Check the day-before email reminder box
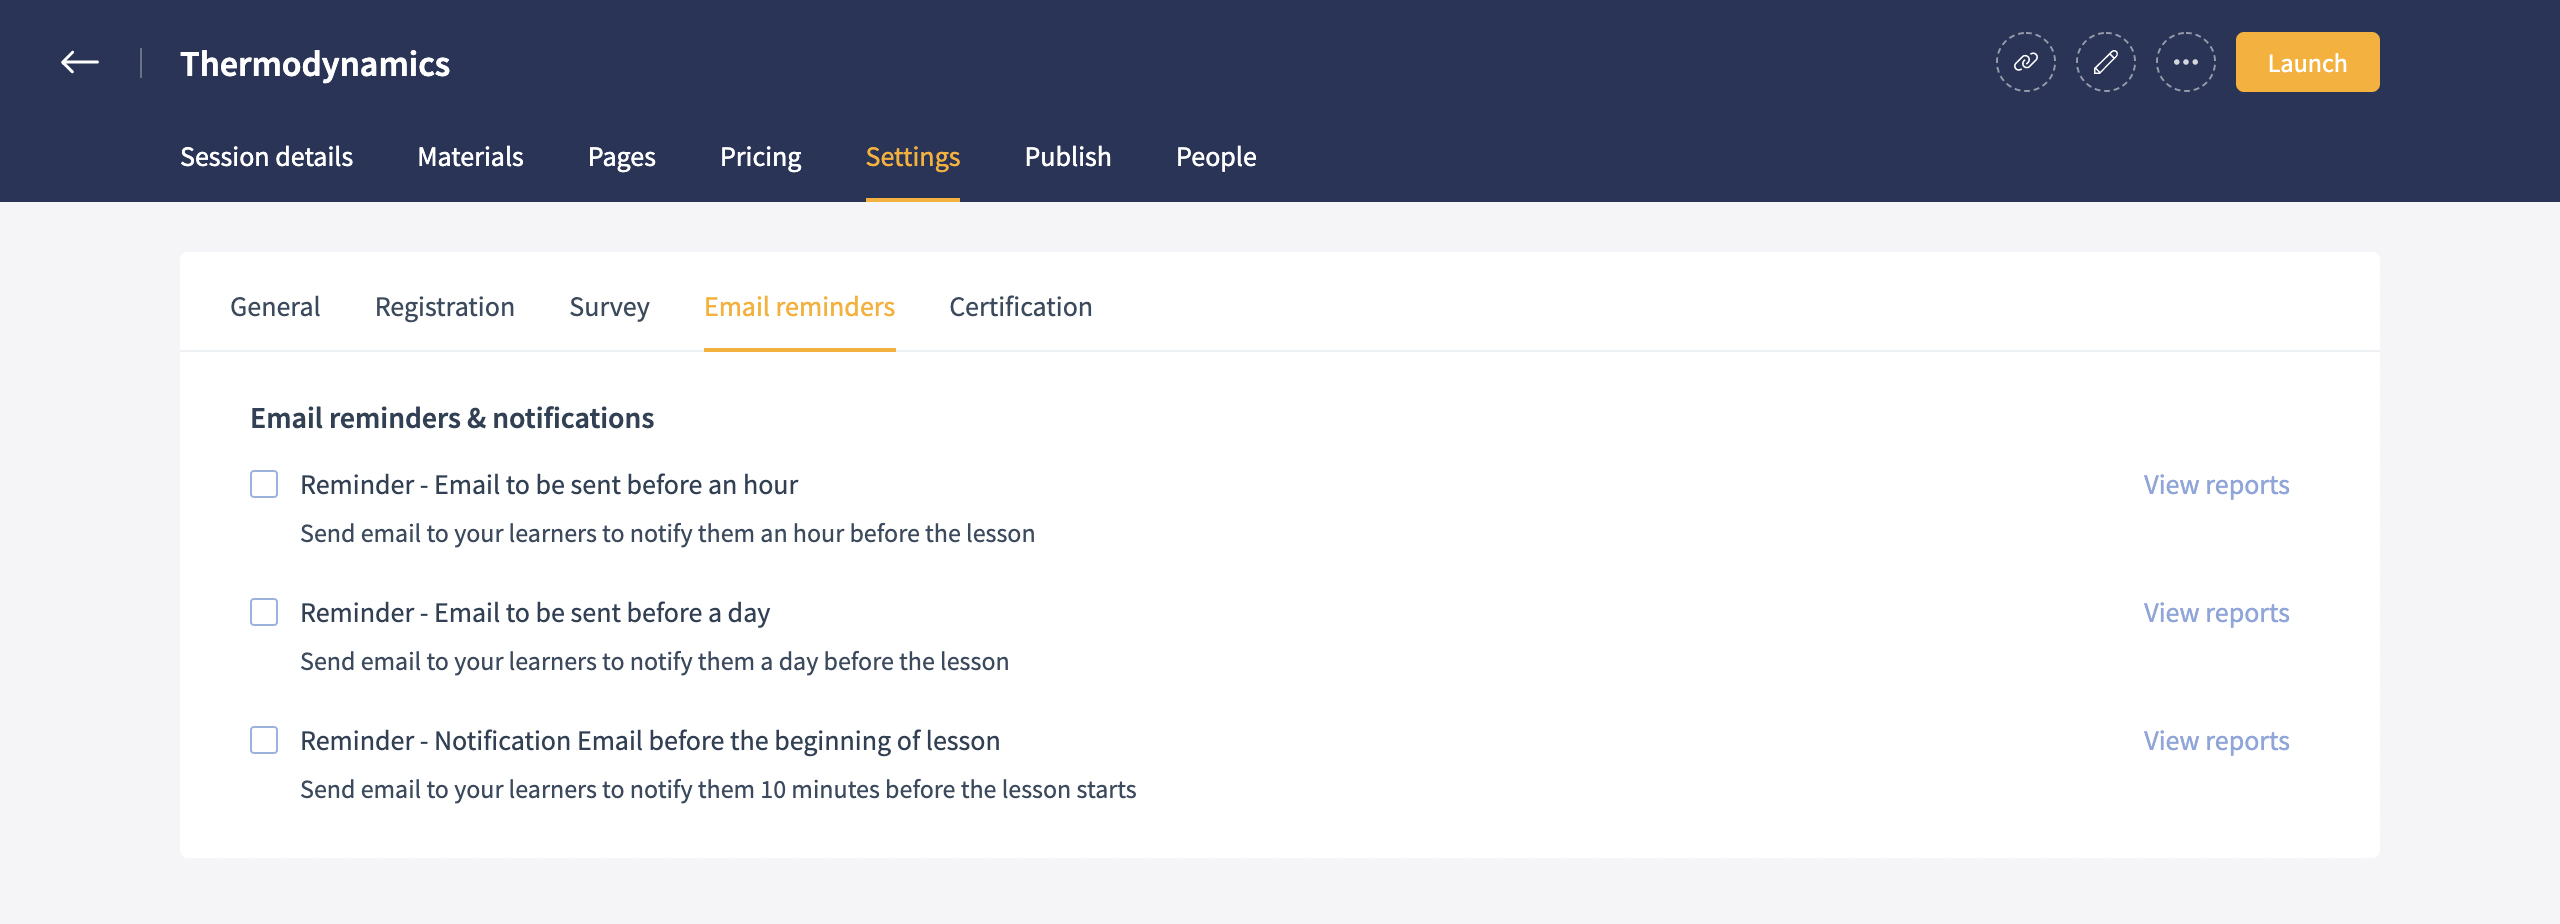The height and width of the screenshot is (924, 2560). [x=264, y=613]
